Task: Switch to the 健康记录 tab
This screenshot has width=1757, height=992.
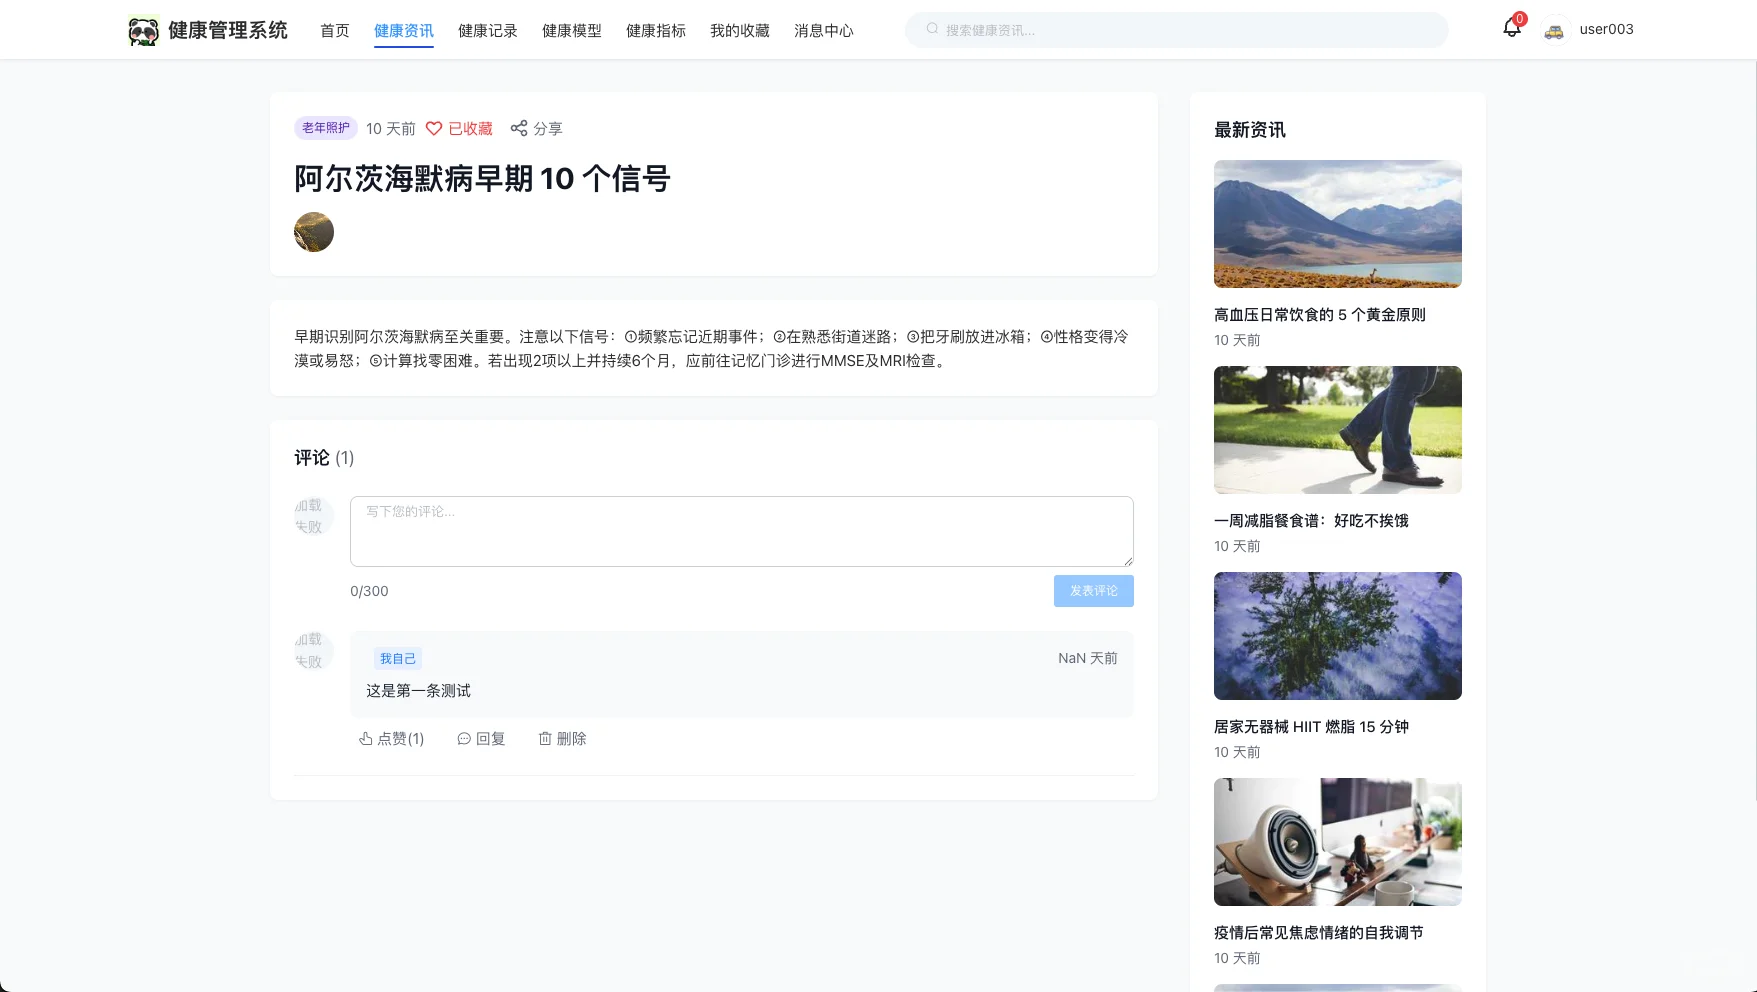Action: [487, 30]
